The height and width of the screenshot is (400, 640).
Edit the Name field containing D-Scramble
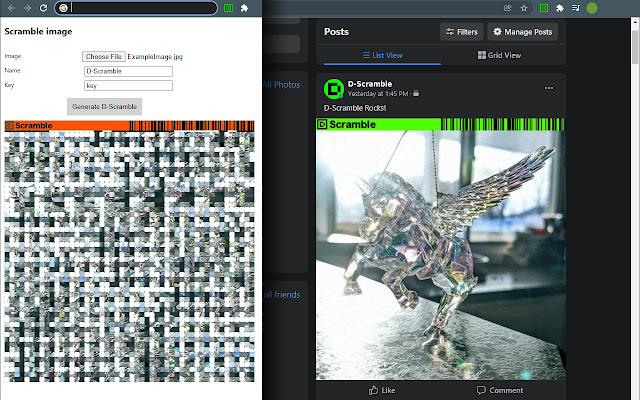128,71
